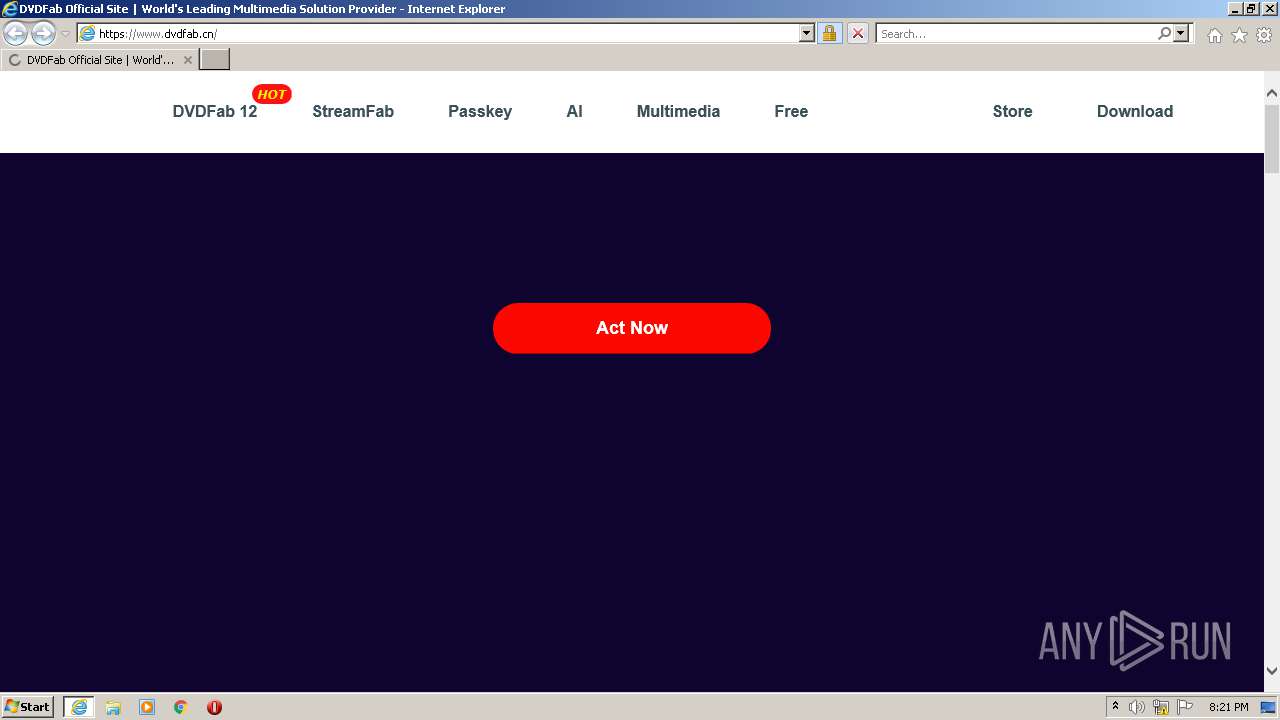Show hidden system tray icons arrow
Image resolution: width=1280 pixels, height=720 pixels.
coord(1116,707)
